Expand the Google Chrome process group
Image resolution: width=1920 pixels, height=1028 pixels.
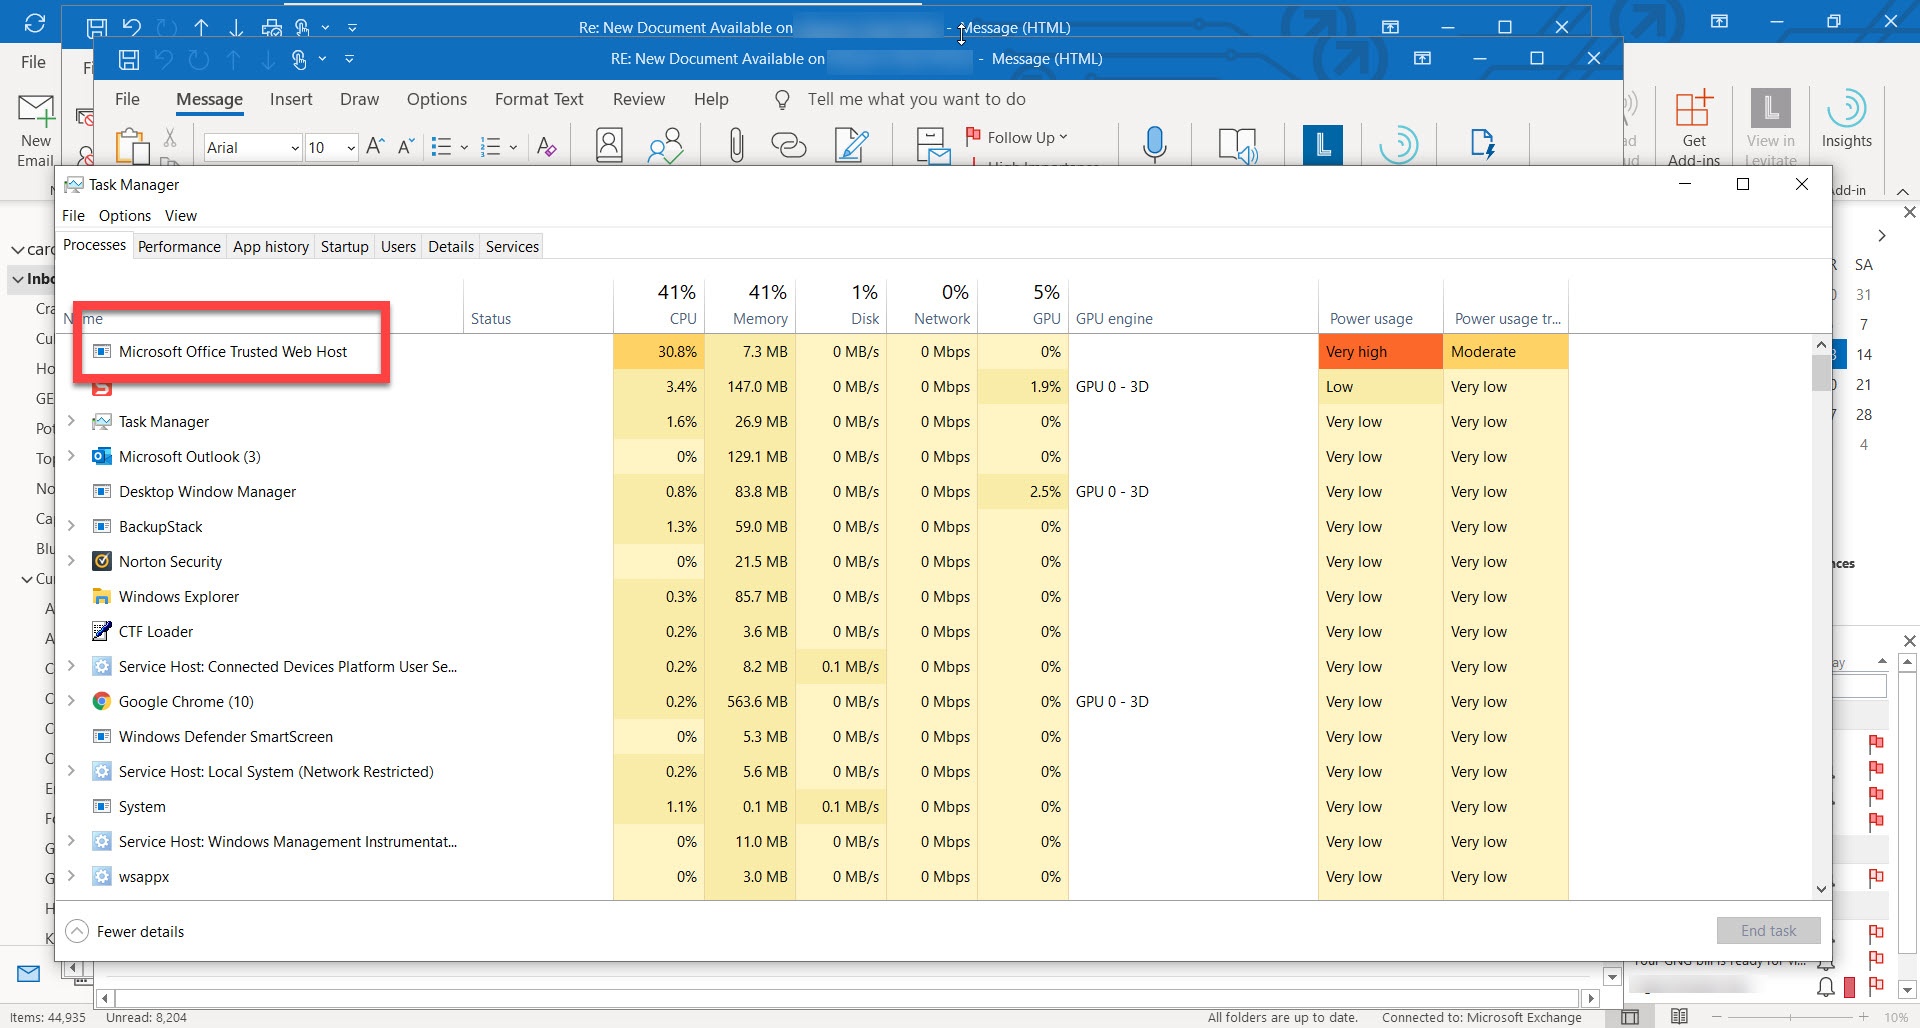tap(71, 701)
